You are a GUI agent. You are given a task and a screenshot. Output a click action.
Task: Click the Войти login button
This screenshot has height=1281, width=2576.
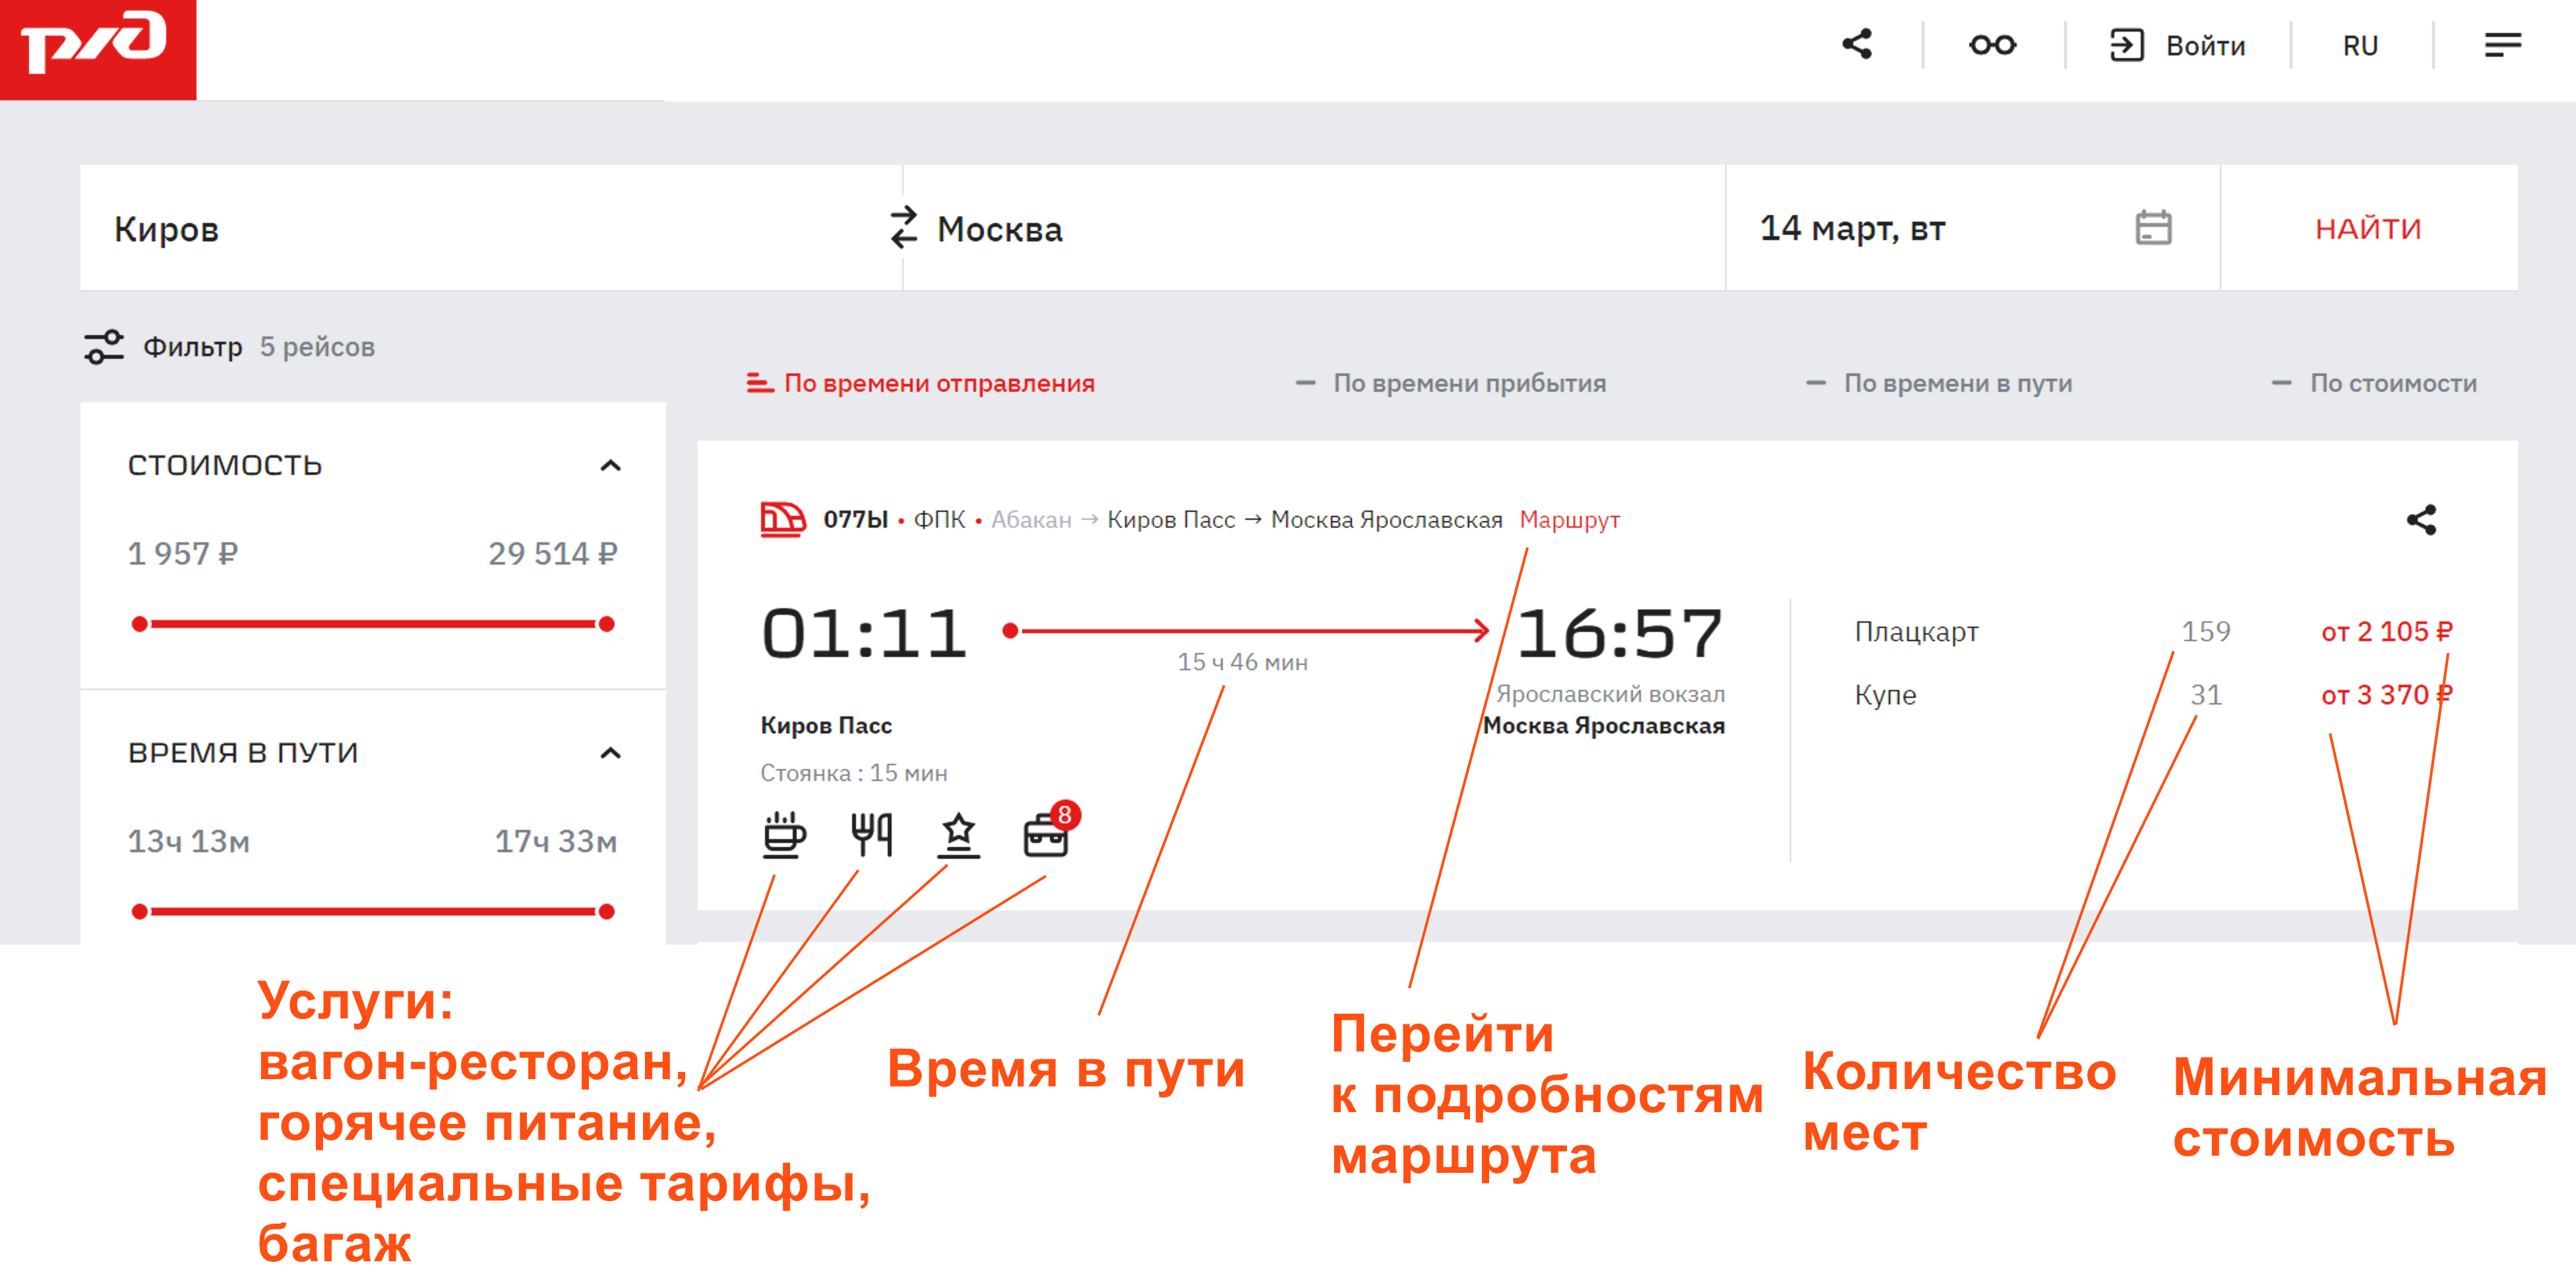(x=2177, y=46)
